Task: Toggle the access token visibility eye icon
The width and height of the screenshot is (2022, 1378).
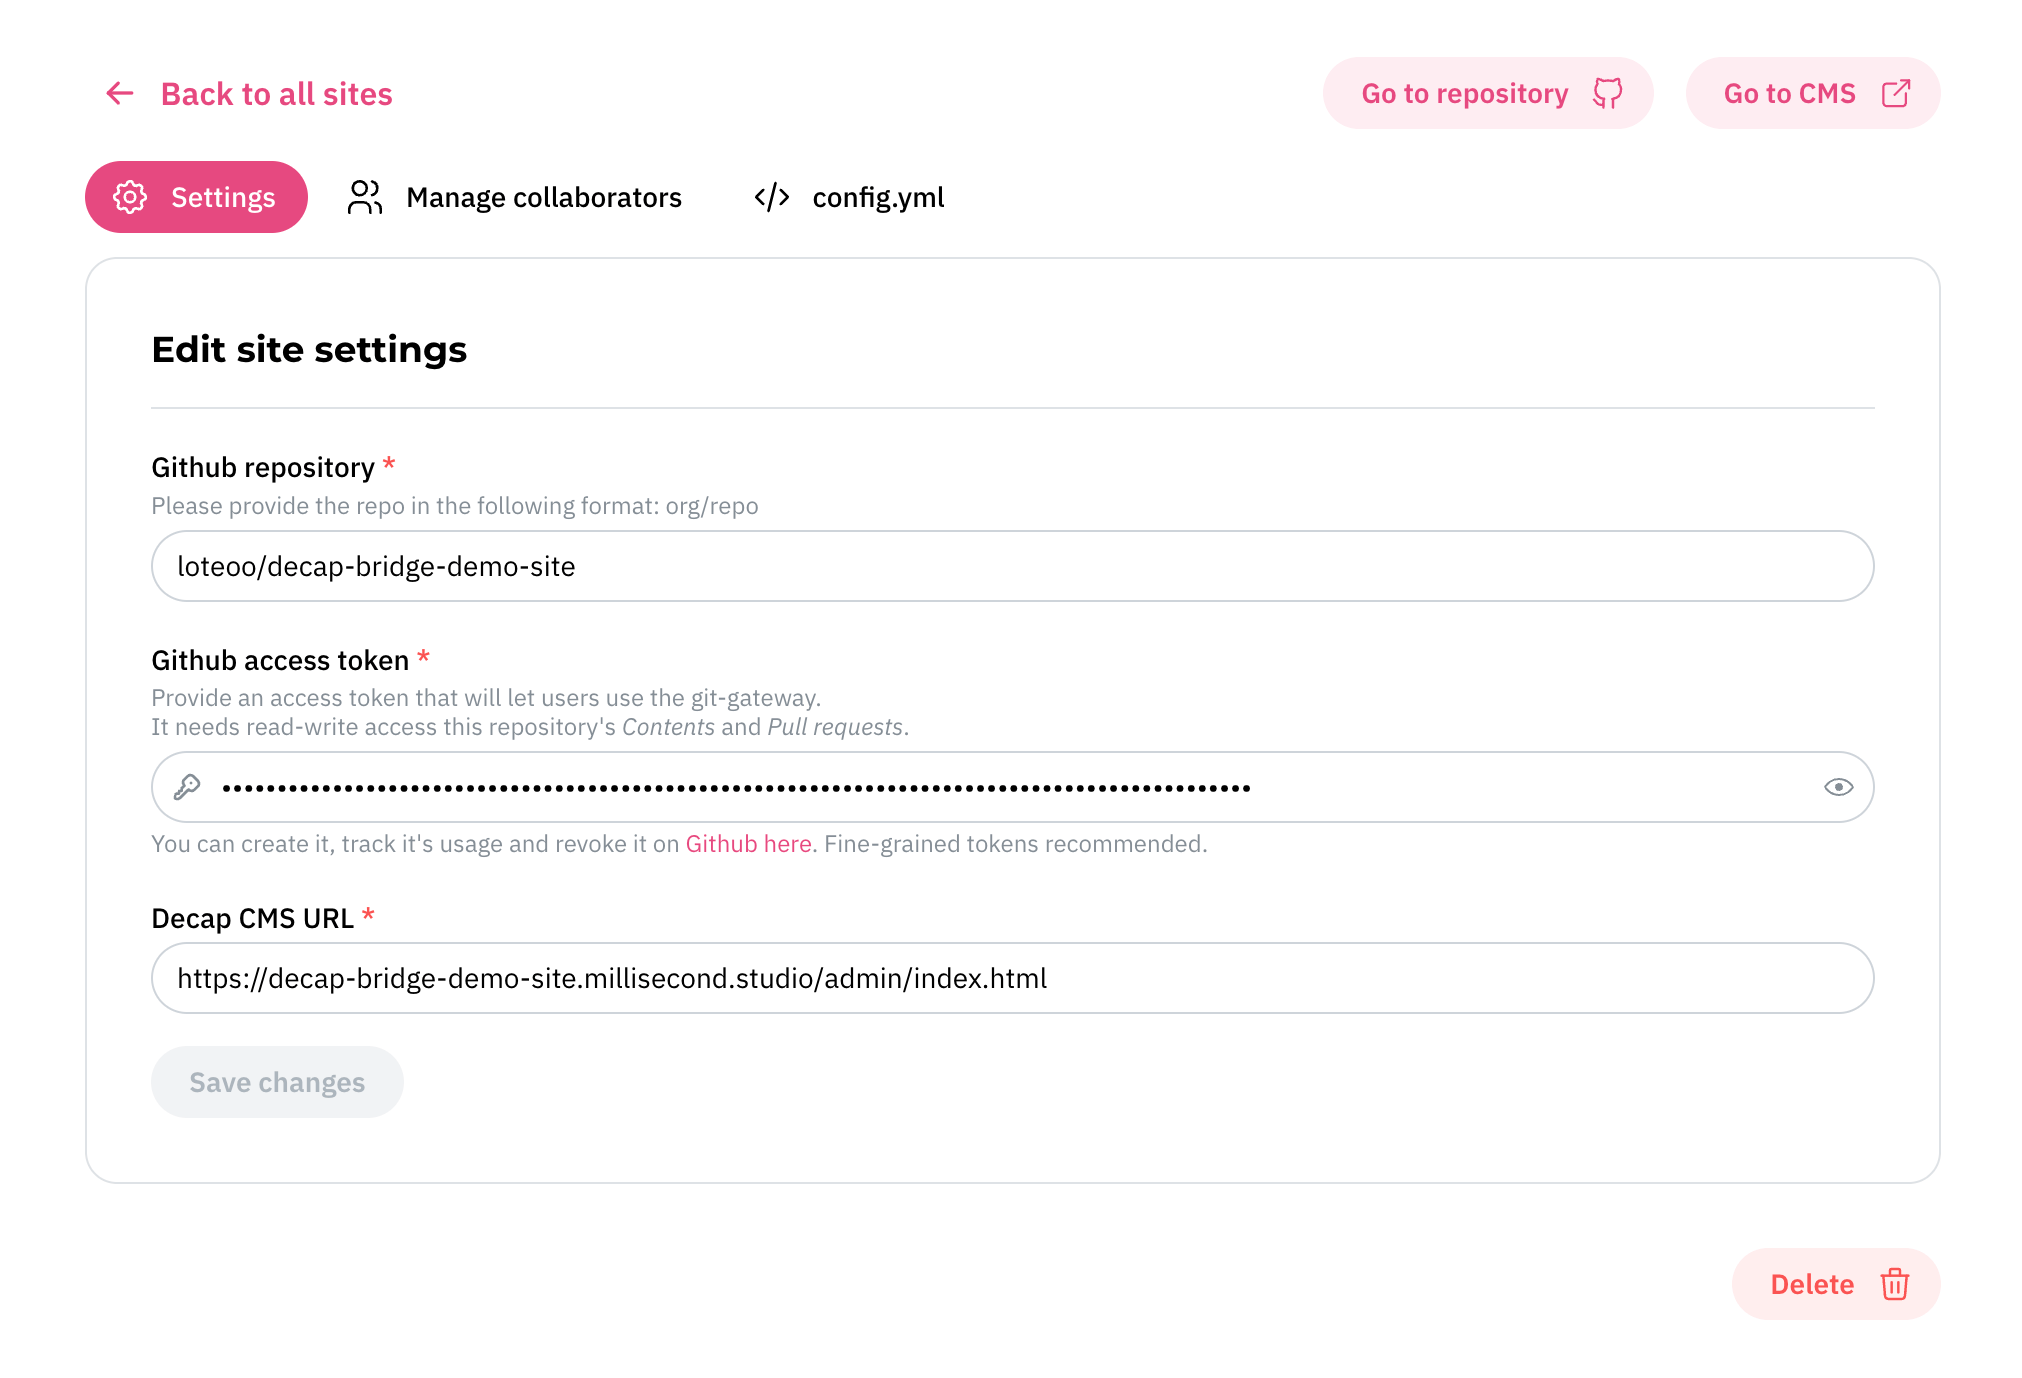Action: [x=1838, y=785]
